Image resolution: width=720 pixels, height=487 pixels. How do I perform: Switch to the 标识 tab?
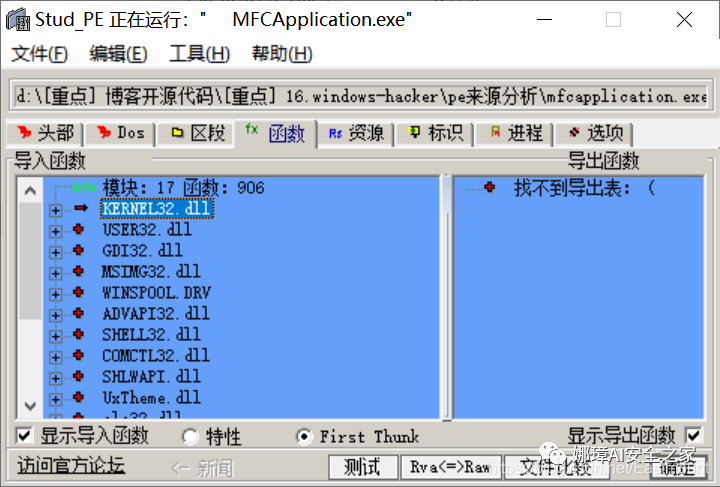point(435,134)
